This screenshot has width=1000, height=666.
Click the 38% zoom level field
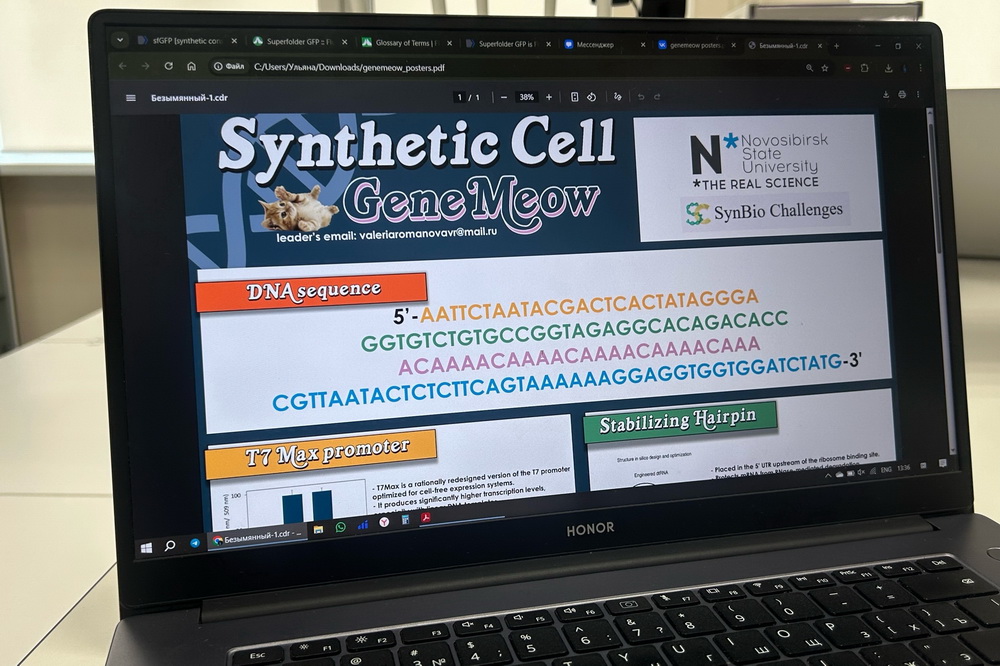526,97
